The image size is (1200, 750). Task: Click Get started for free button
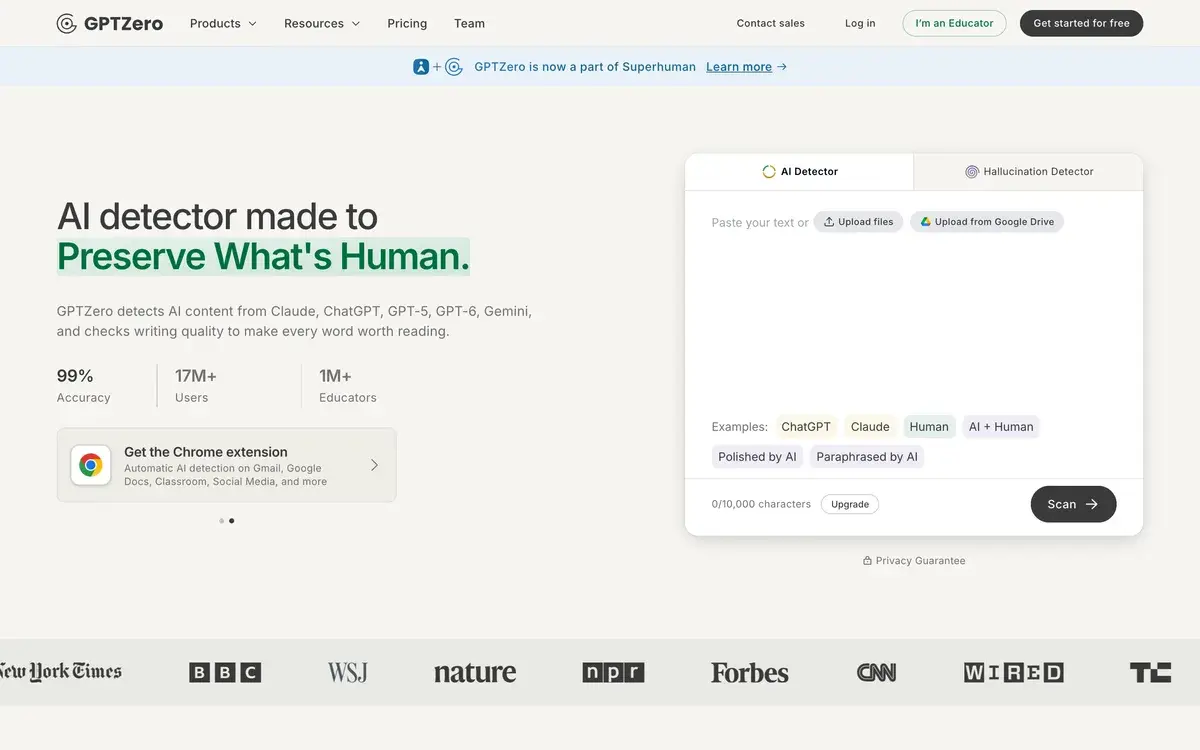pyautogui.click(x=1081, y=23)
